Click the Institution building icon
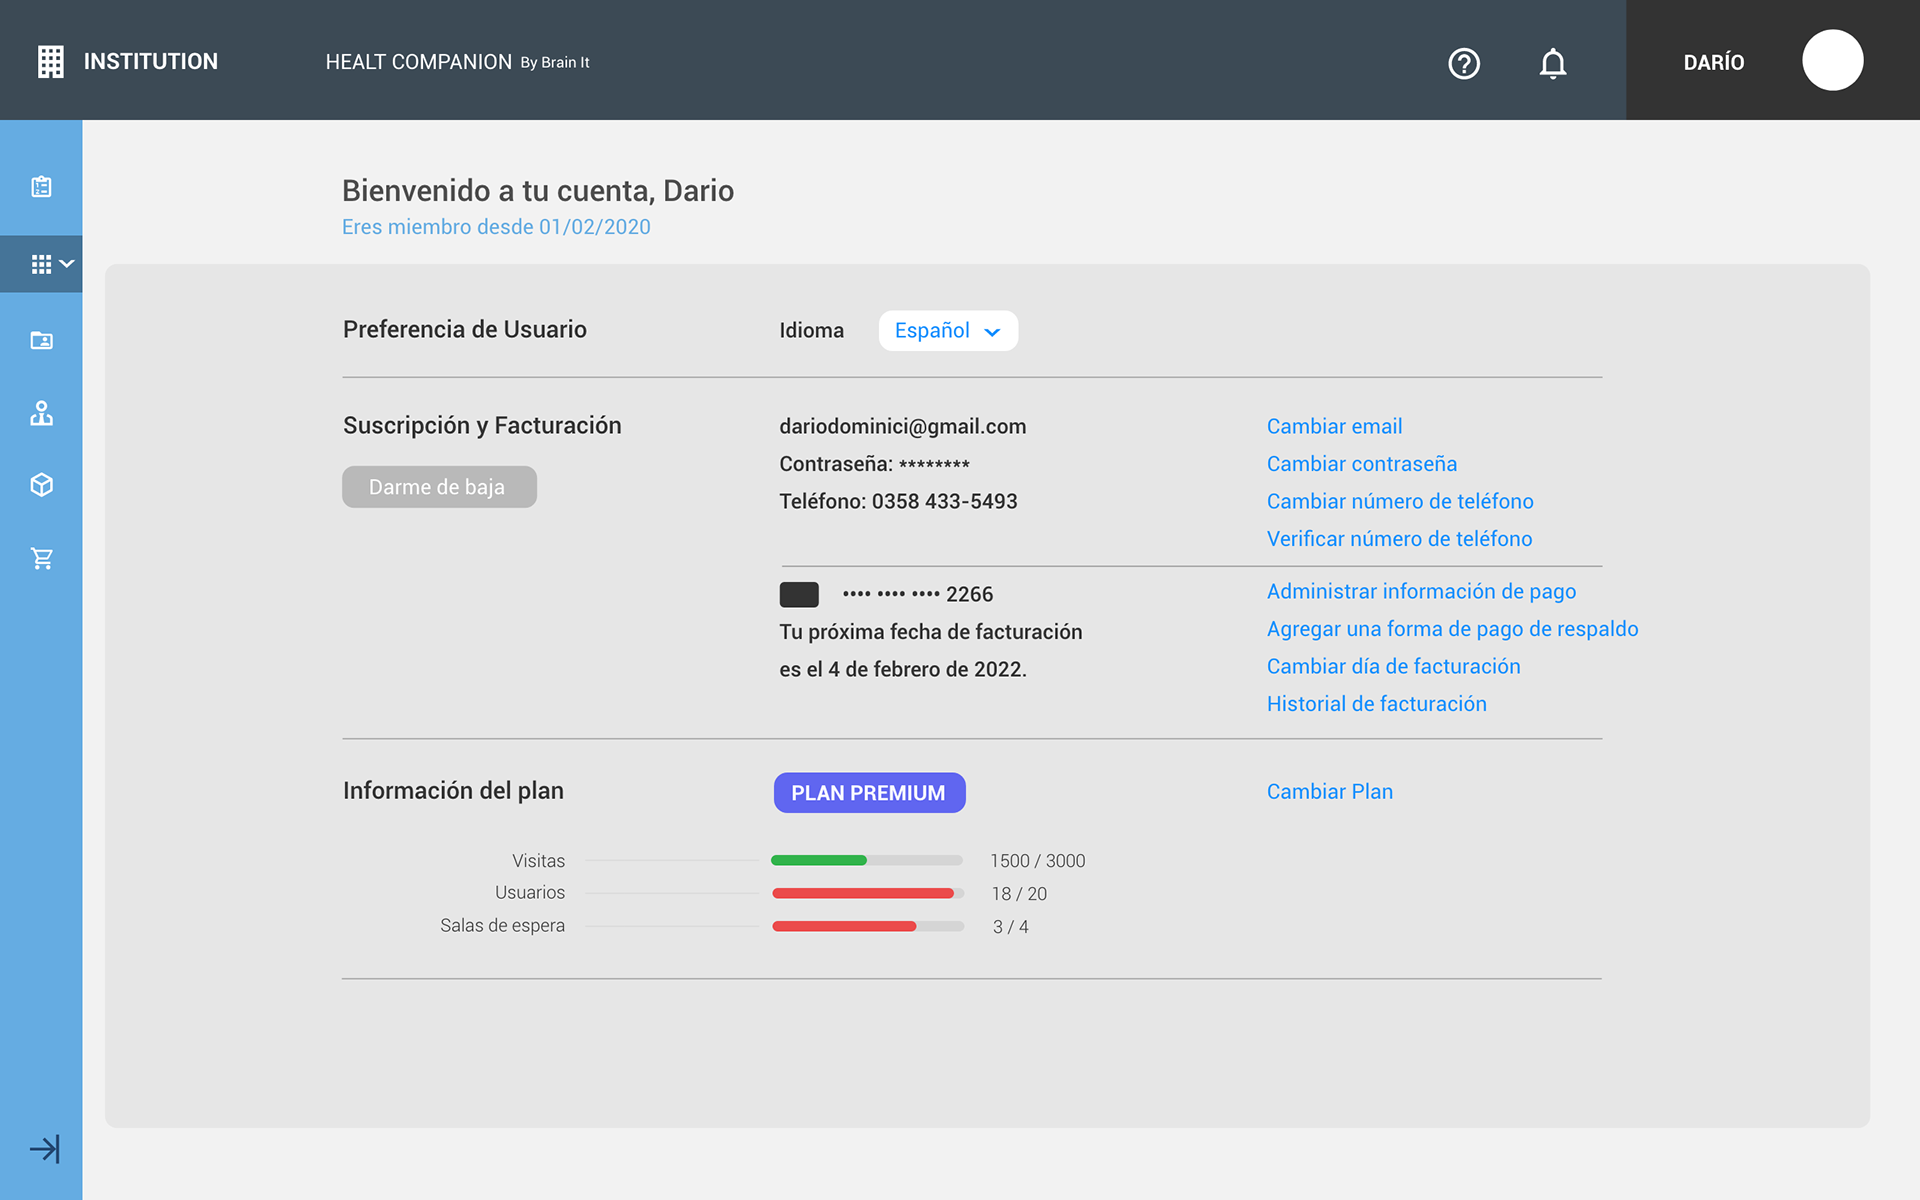 (50, 62)
